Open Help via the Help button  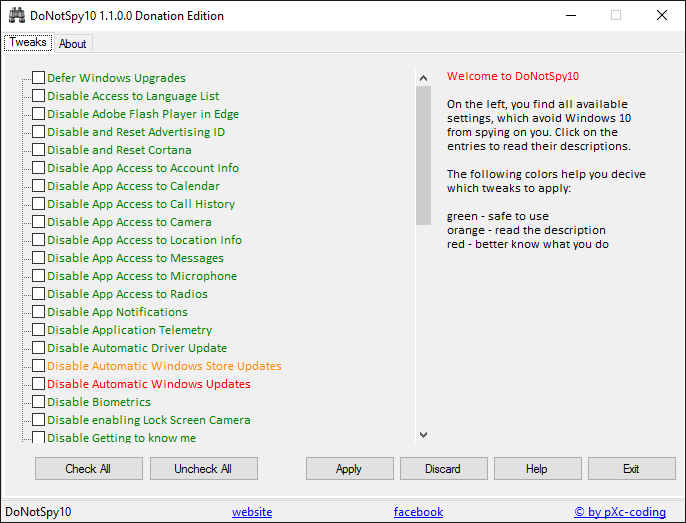[537, 469]
